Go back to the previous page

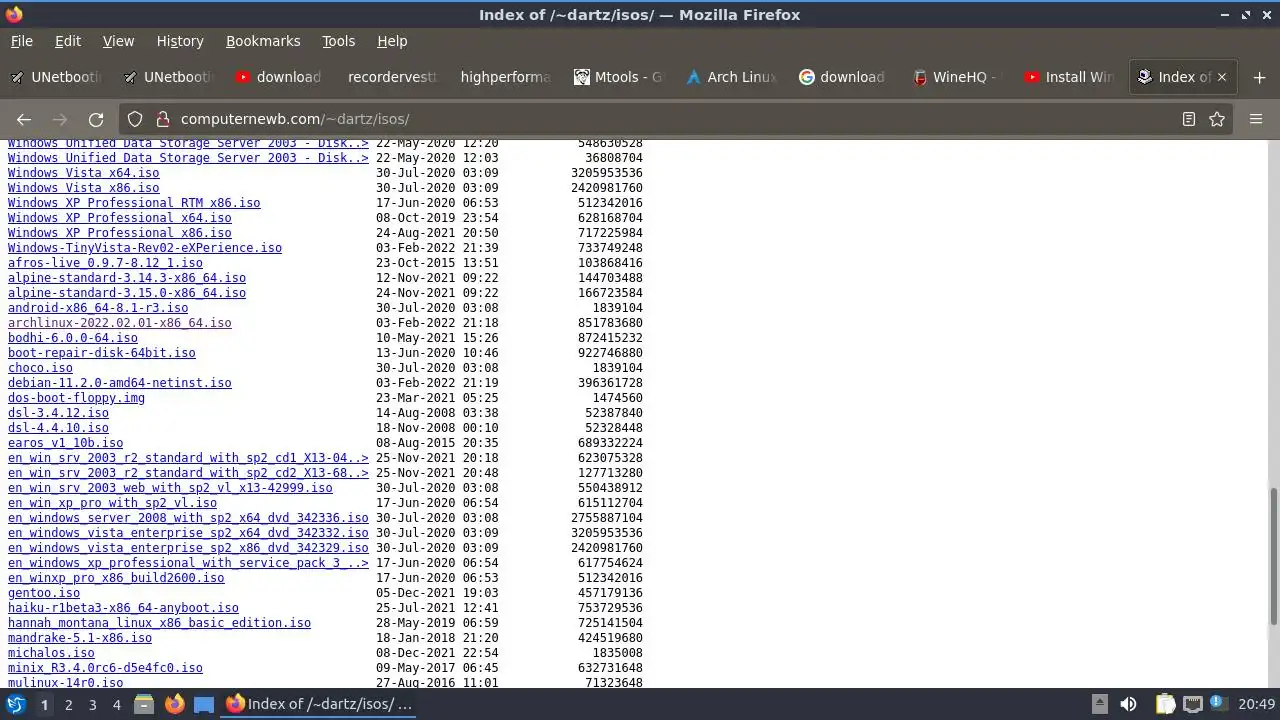[x=24, y=119]
